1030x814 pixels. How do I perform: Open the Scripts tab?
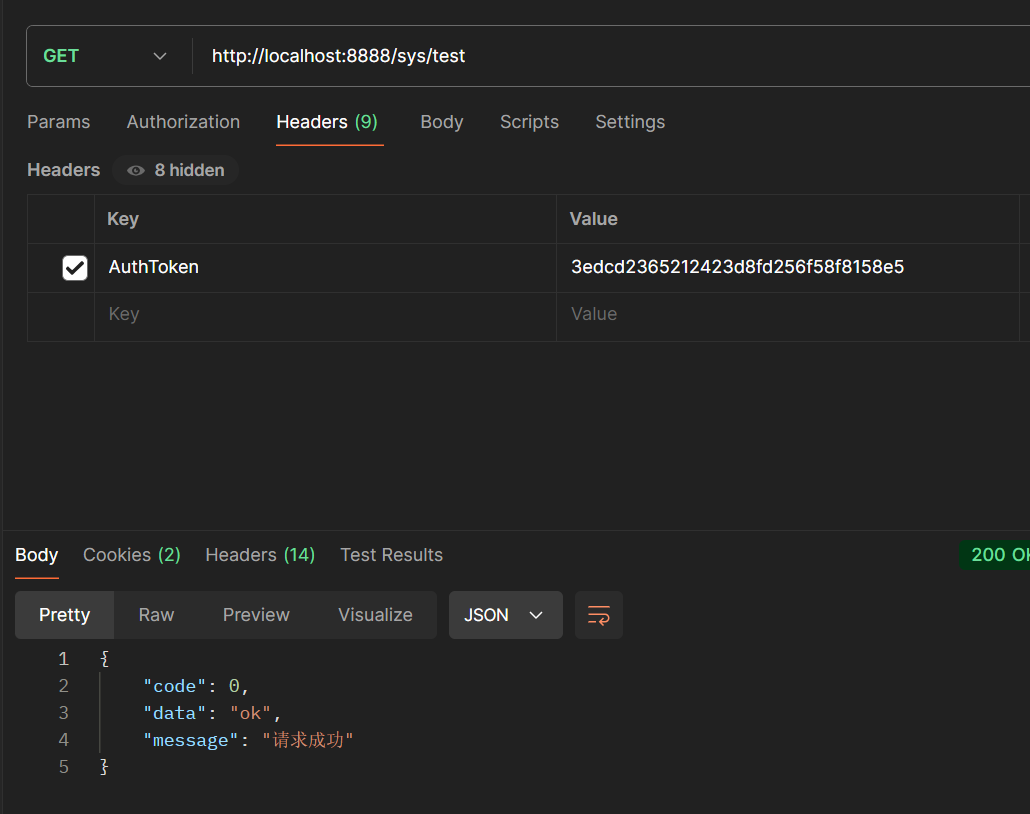tap(529, 122)
